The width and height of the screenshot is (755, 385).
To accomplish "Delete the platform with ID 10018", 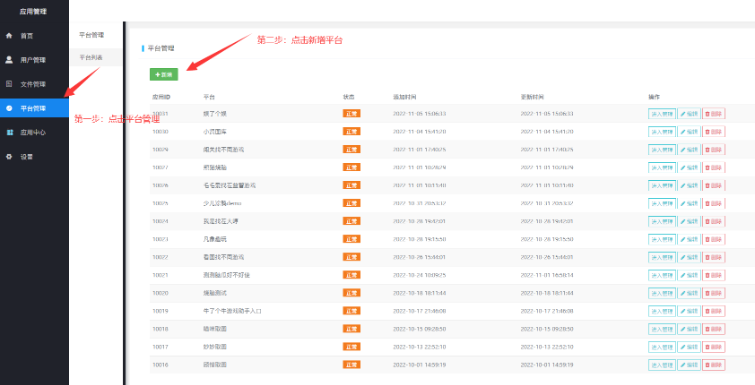I will [714, 329].
